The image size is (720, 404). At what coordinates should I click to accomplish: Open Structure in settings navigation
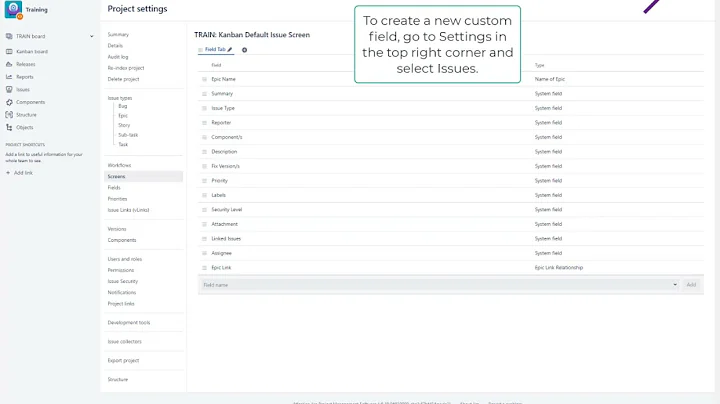coord(118,379)
